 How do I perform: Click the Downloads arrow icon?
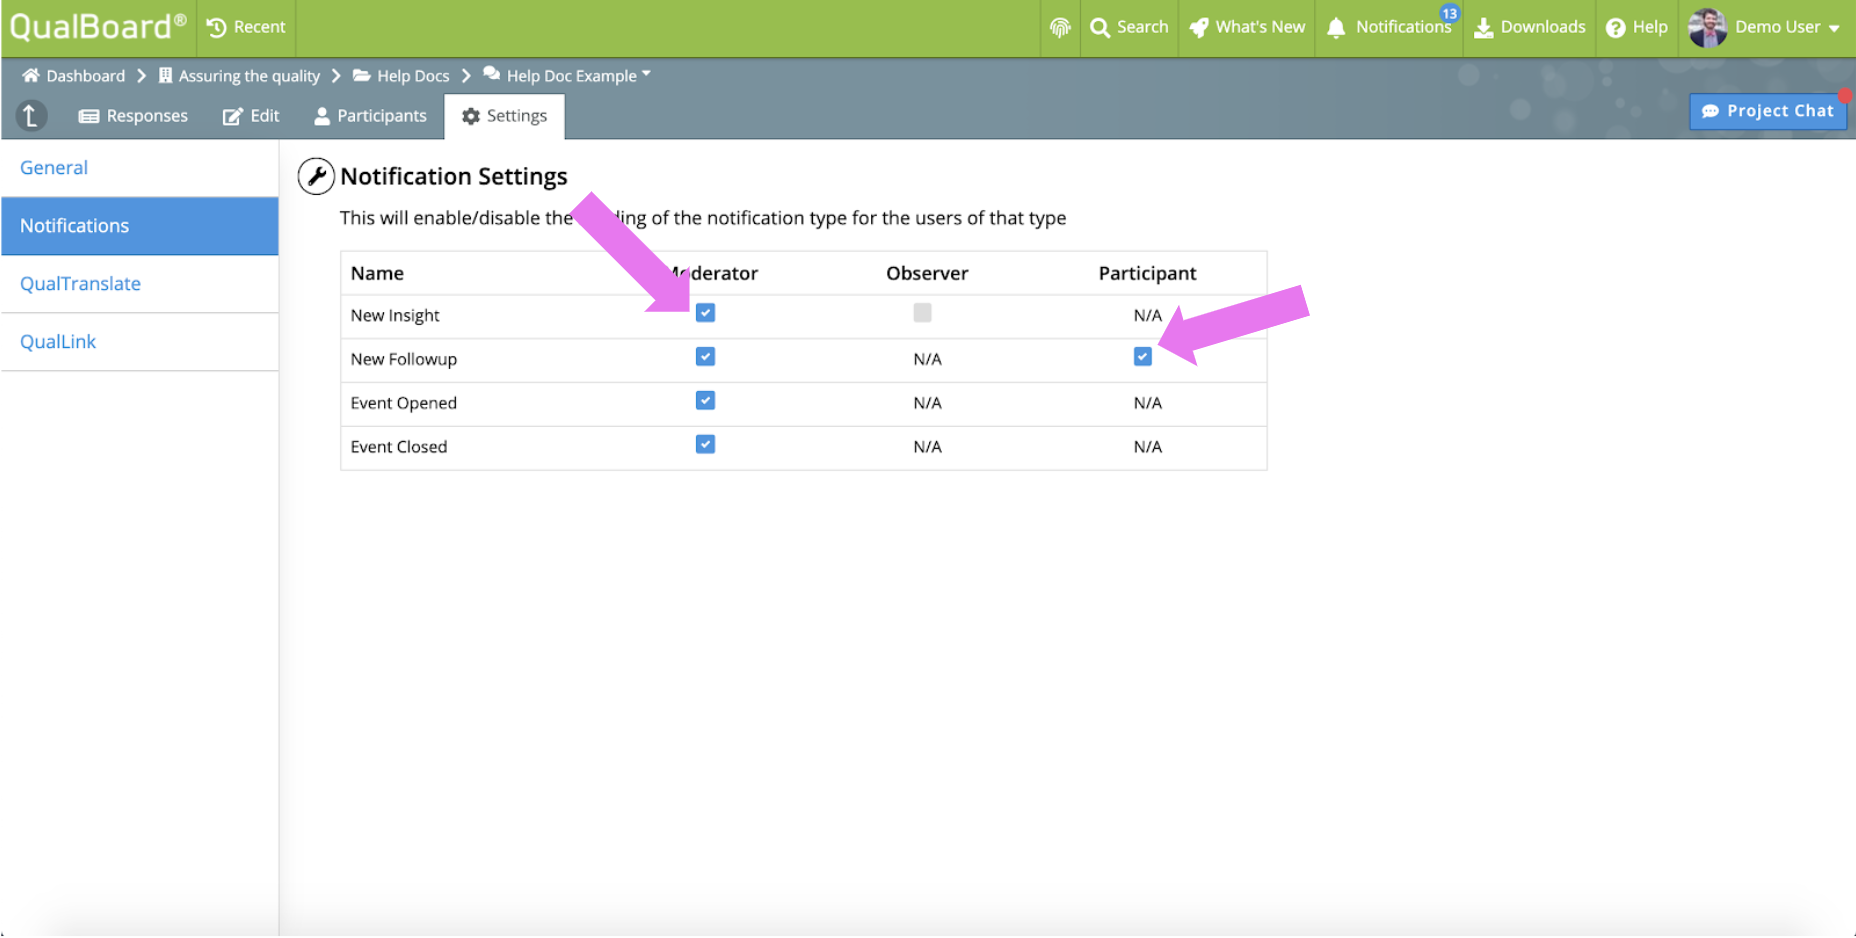coord(1484,28)
